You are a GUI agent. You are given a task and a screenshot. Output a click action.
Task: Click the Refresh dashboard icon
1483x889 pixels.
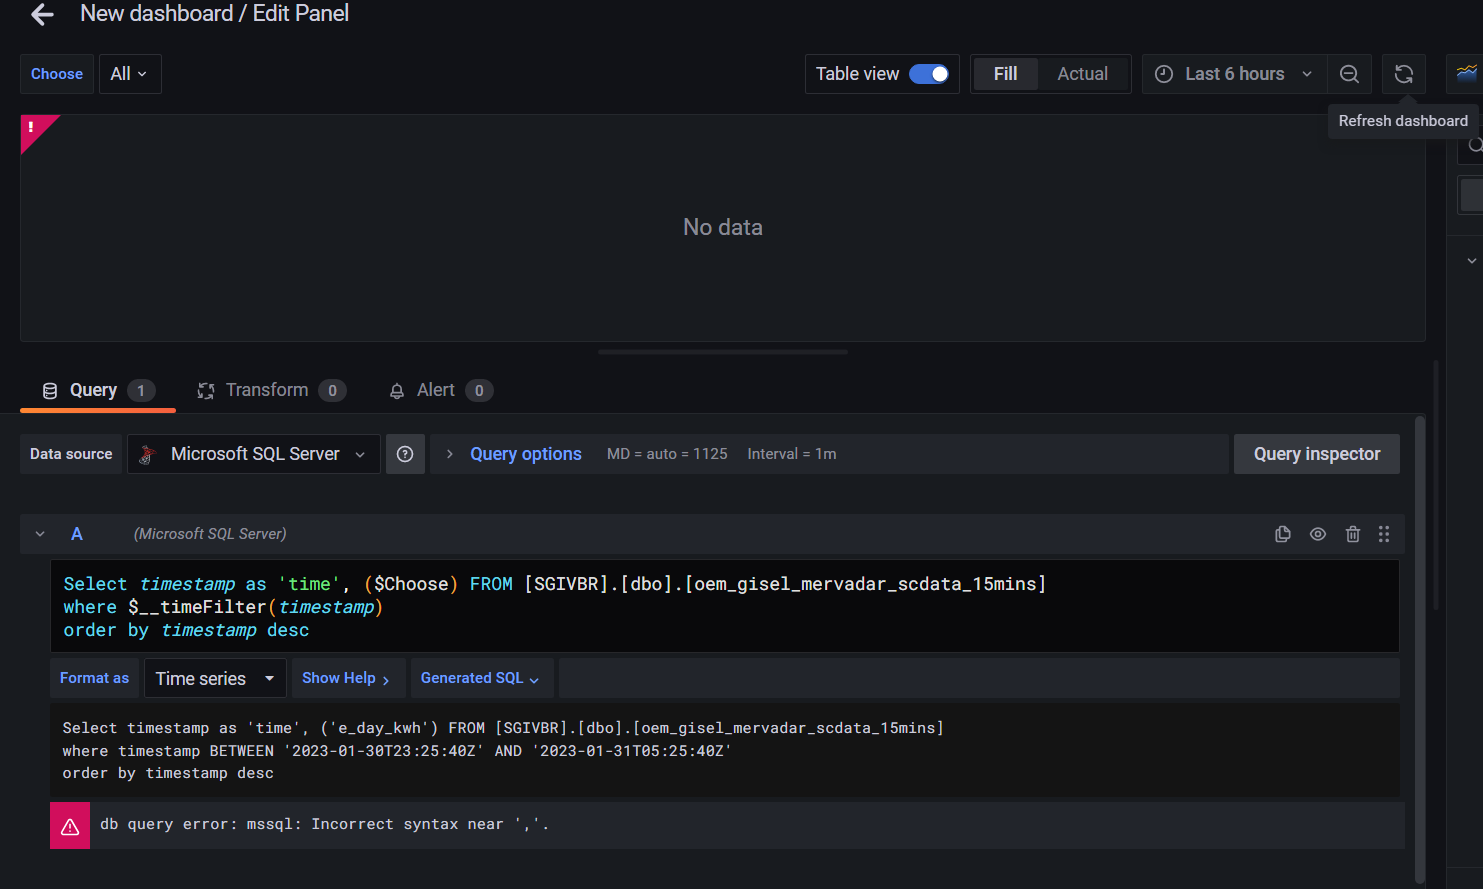coord(1403,74)
